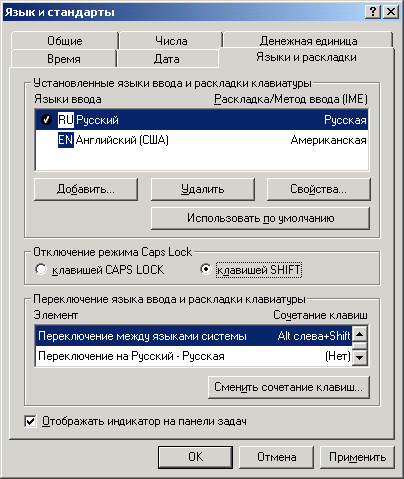Open Свойства... for selected language
The image size is (404, 479).
click(x=318, y=189)
